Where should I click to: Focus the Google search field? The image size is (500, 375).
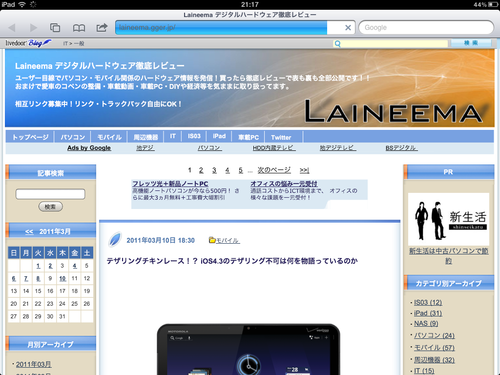[426, 28]
